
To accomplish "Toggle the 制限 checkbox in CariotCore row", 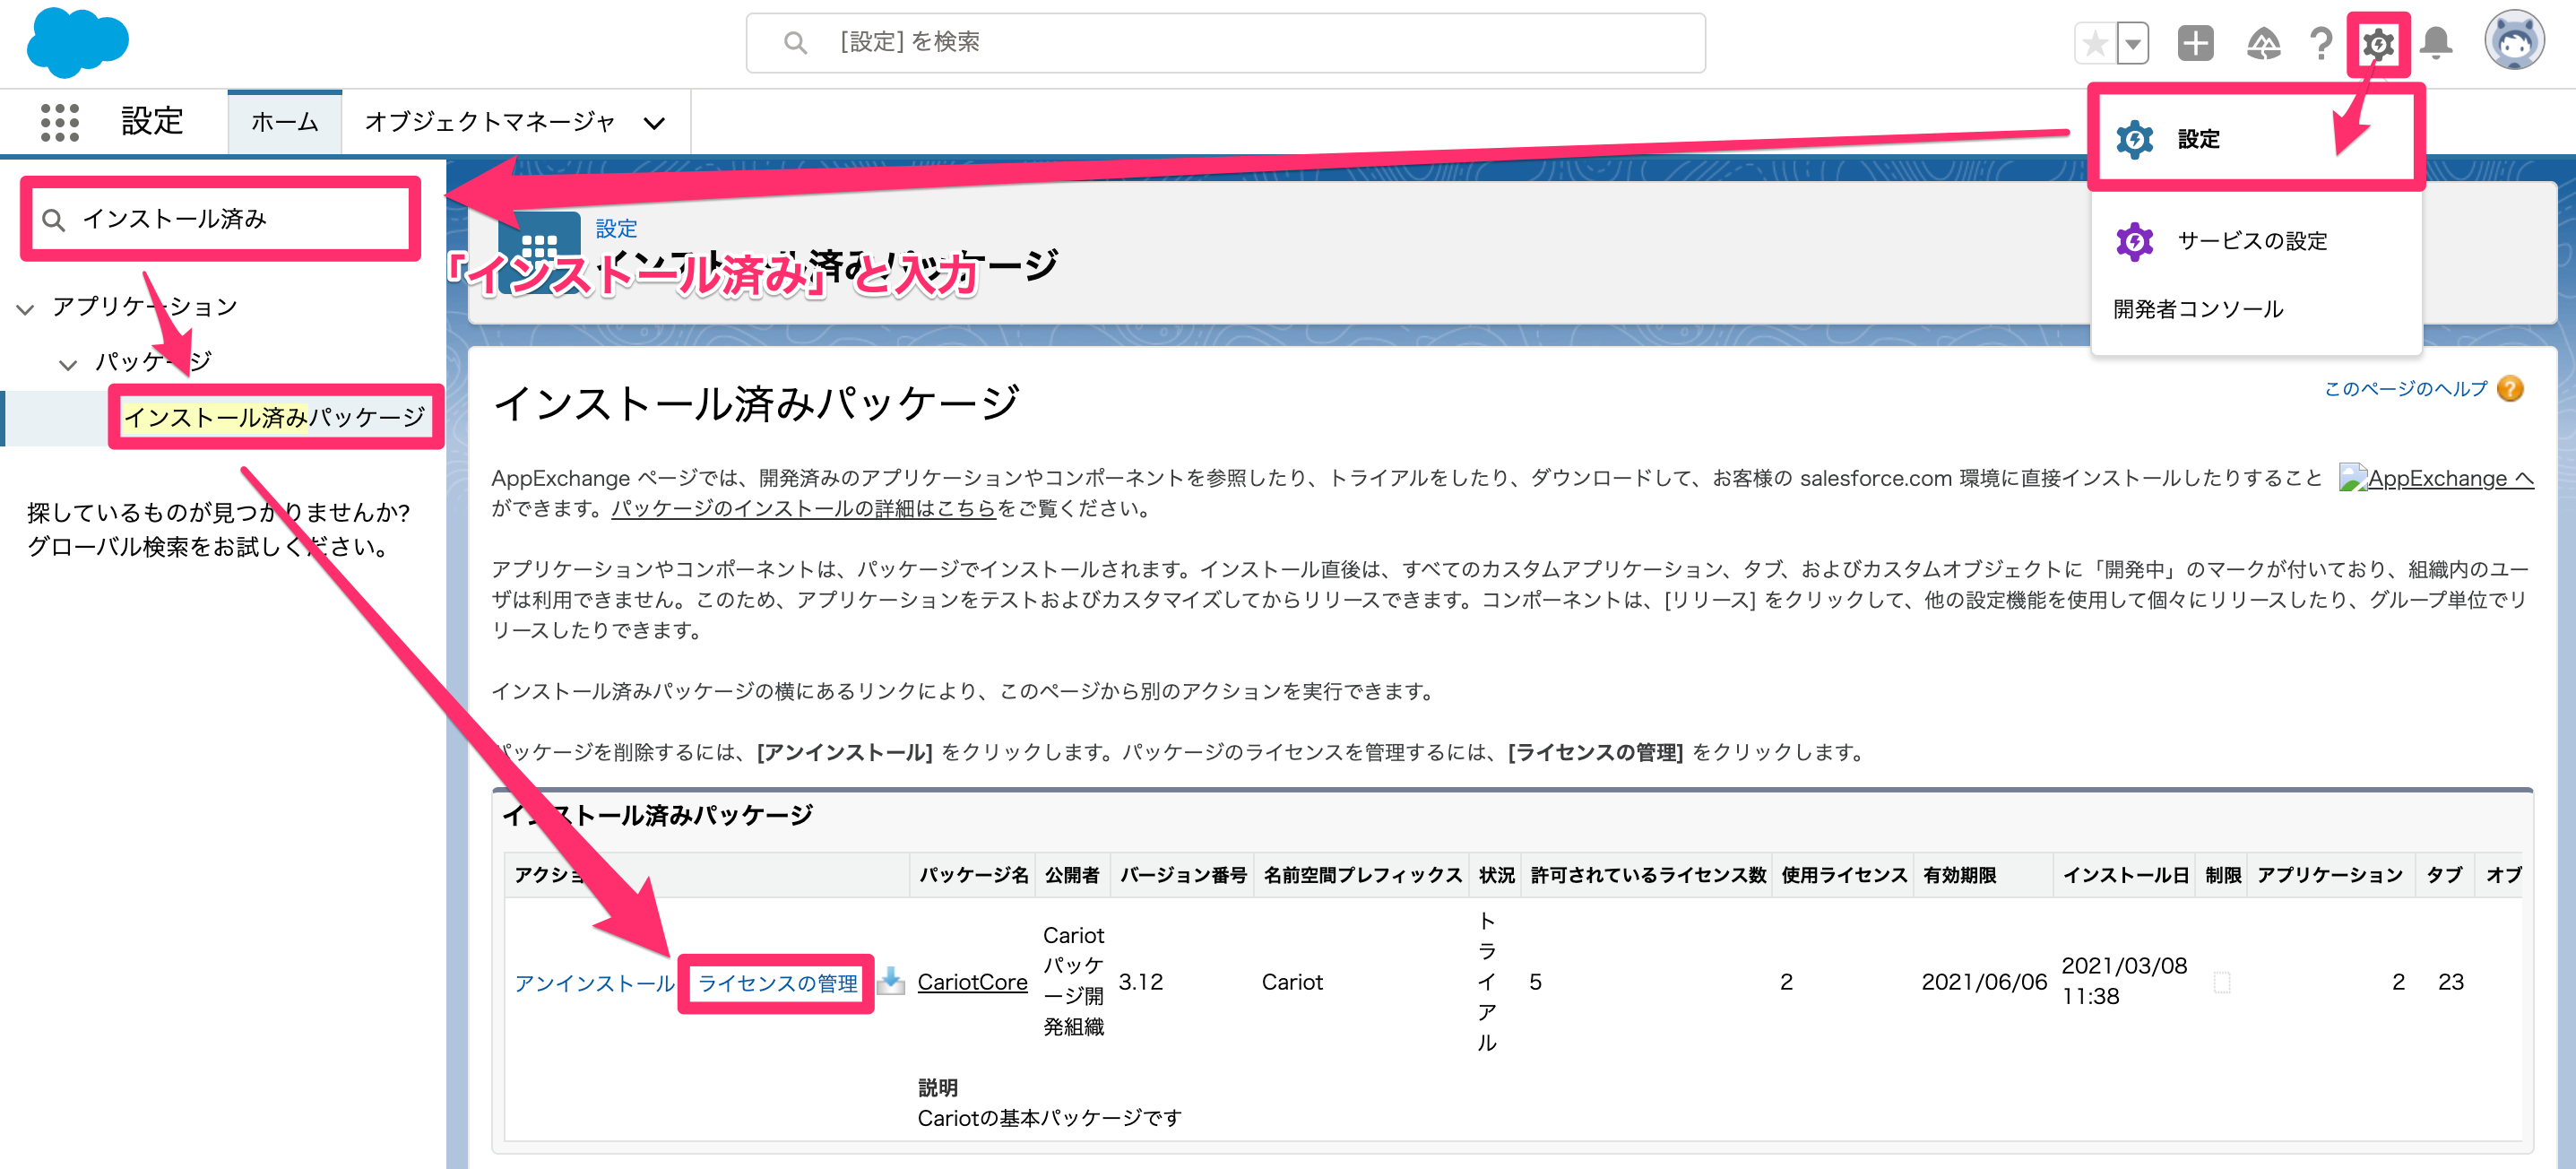I will point(2221,982).
